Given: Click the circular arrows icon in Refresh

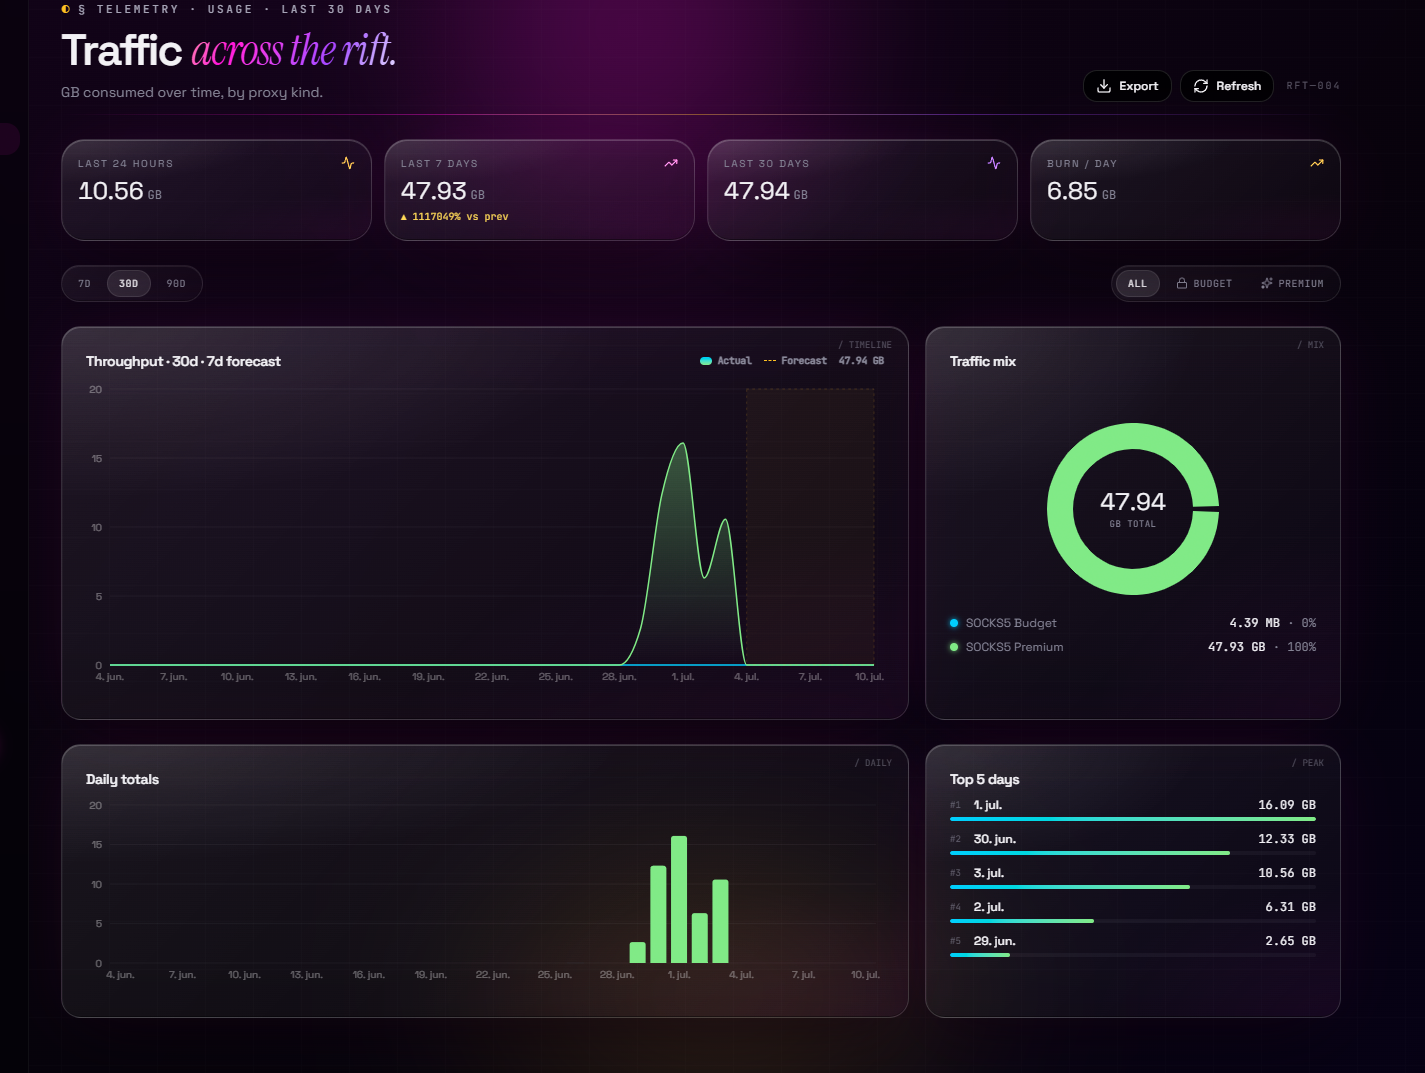Looking at the screenshot, I should pyautogui.click(x=1201, y=86).
